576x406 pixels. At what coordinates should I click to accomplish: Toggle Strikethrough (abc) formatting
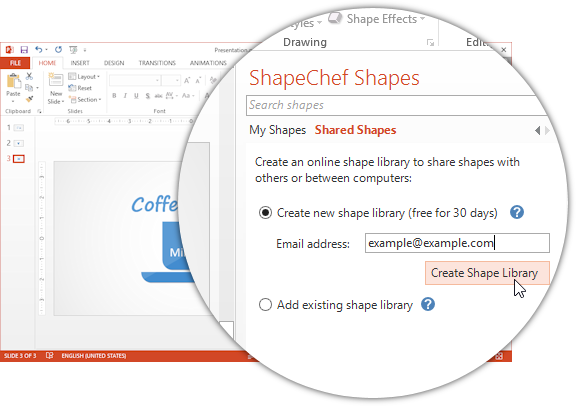click(158, 96)
